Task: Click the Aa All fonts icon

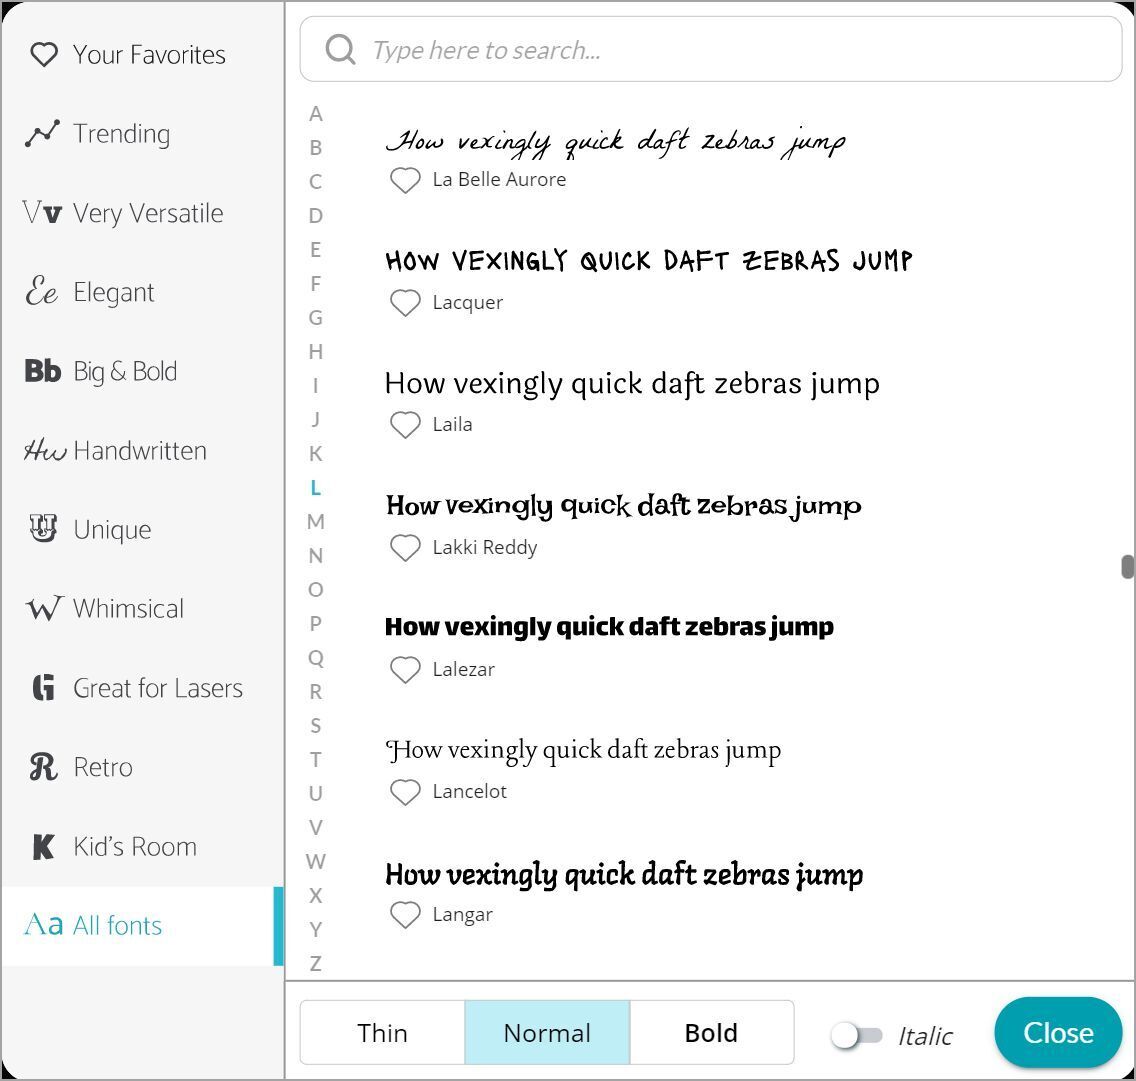Action: (x=43, y=925)
